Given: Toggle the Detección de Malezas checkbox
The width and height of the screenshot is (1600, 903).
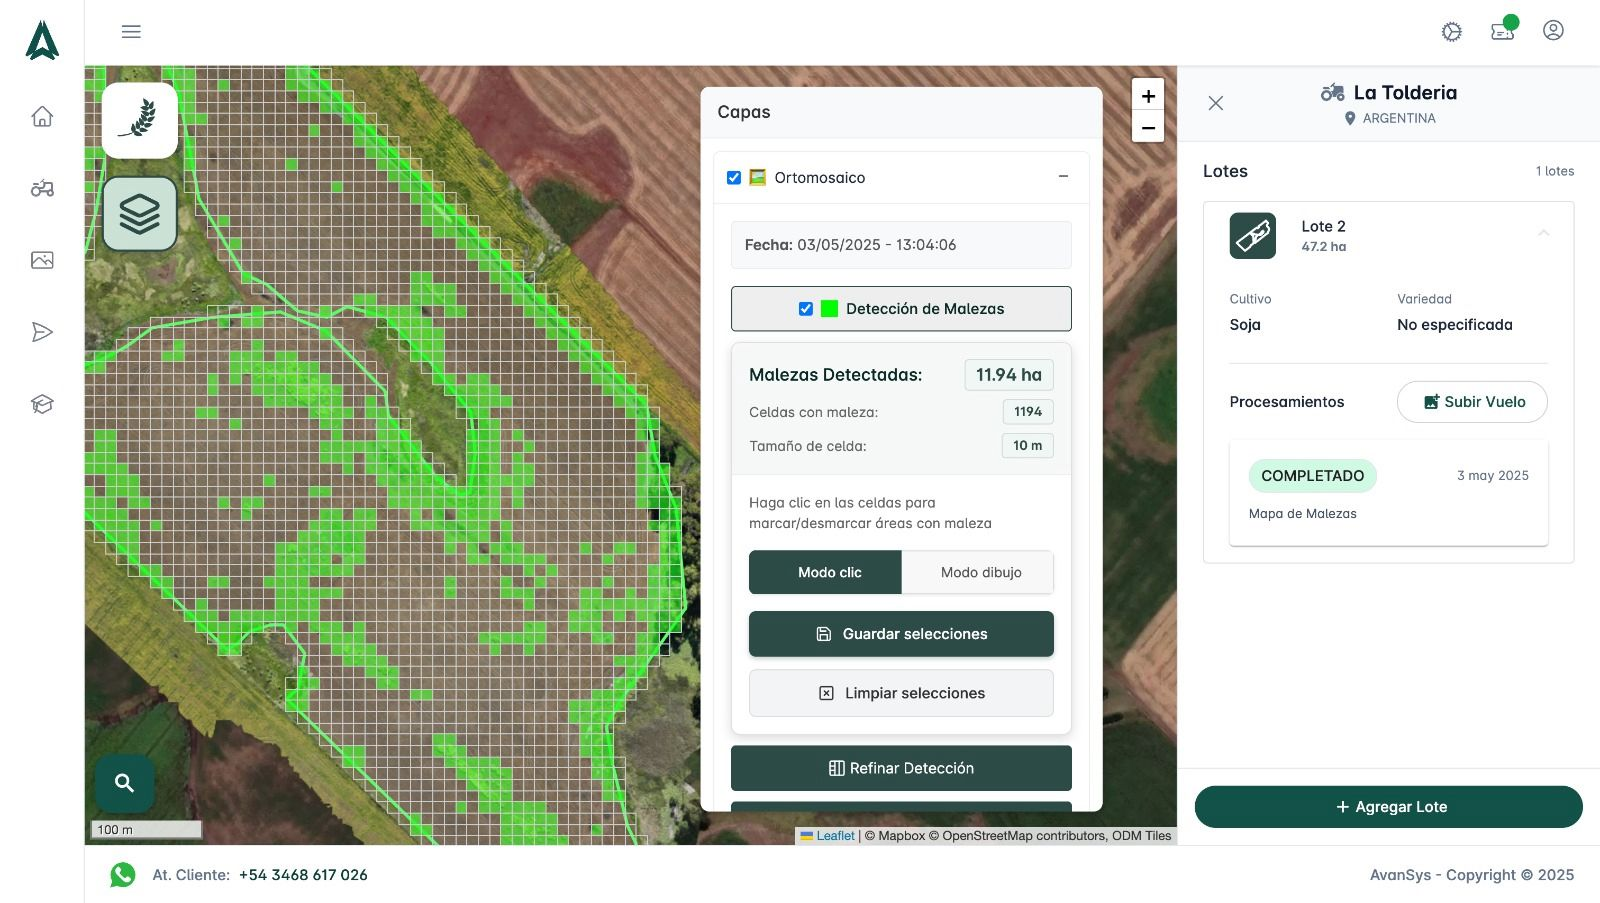Looking at the screenshot, I should pyautogui.click(x=805, y=309).
